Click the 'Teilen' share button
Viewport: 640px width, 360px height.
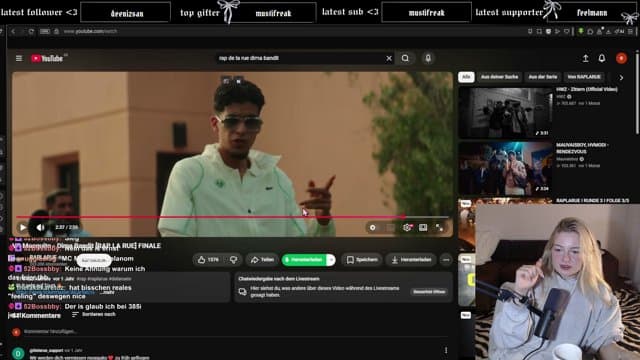click(262, 260)
